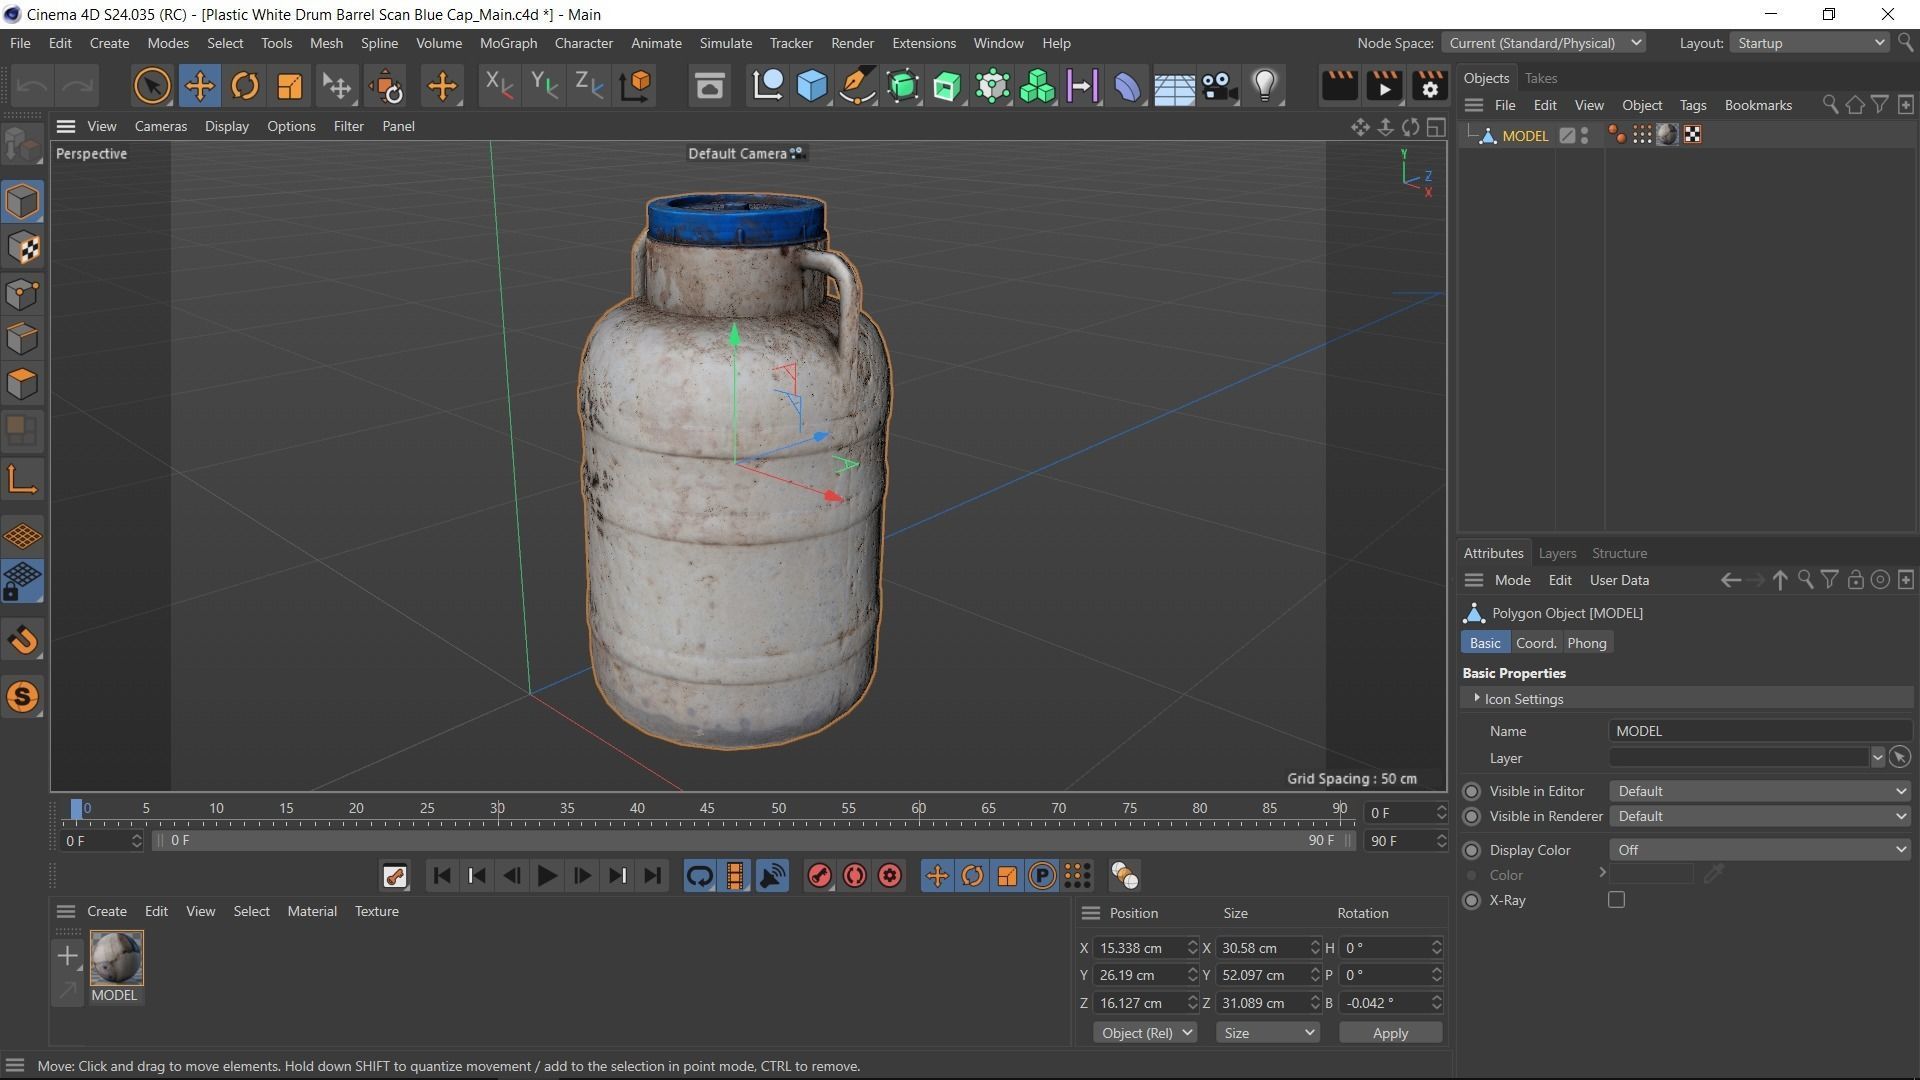Add a Floor grid object icon
This screenshot has height=1080, width=1920.
pos(1174,86)
